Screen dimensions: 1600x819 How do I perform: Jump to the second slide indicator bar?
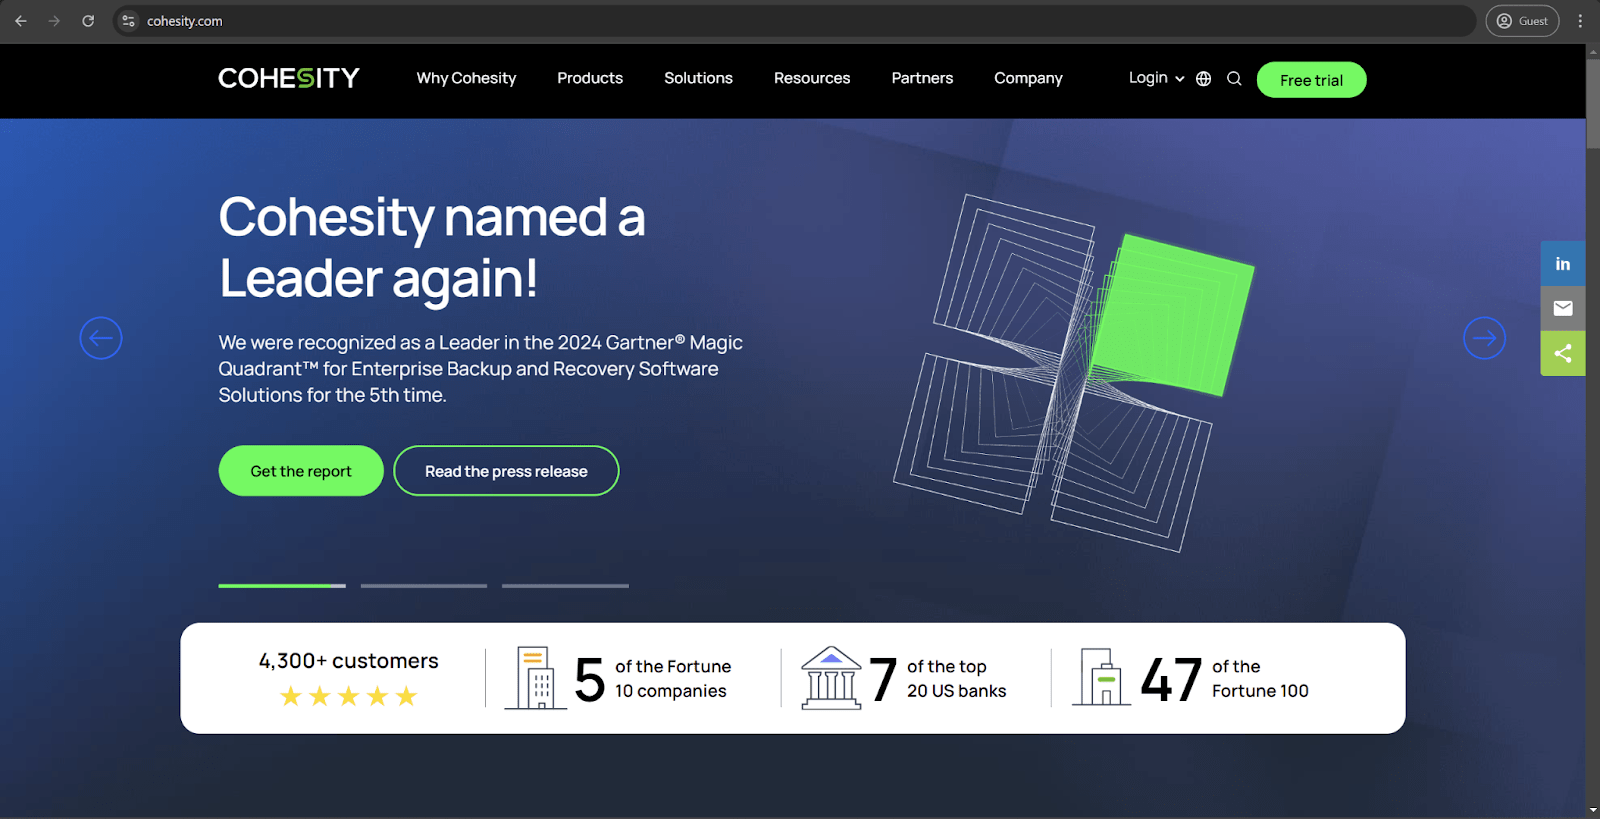coord(423,586)
